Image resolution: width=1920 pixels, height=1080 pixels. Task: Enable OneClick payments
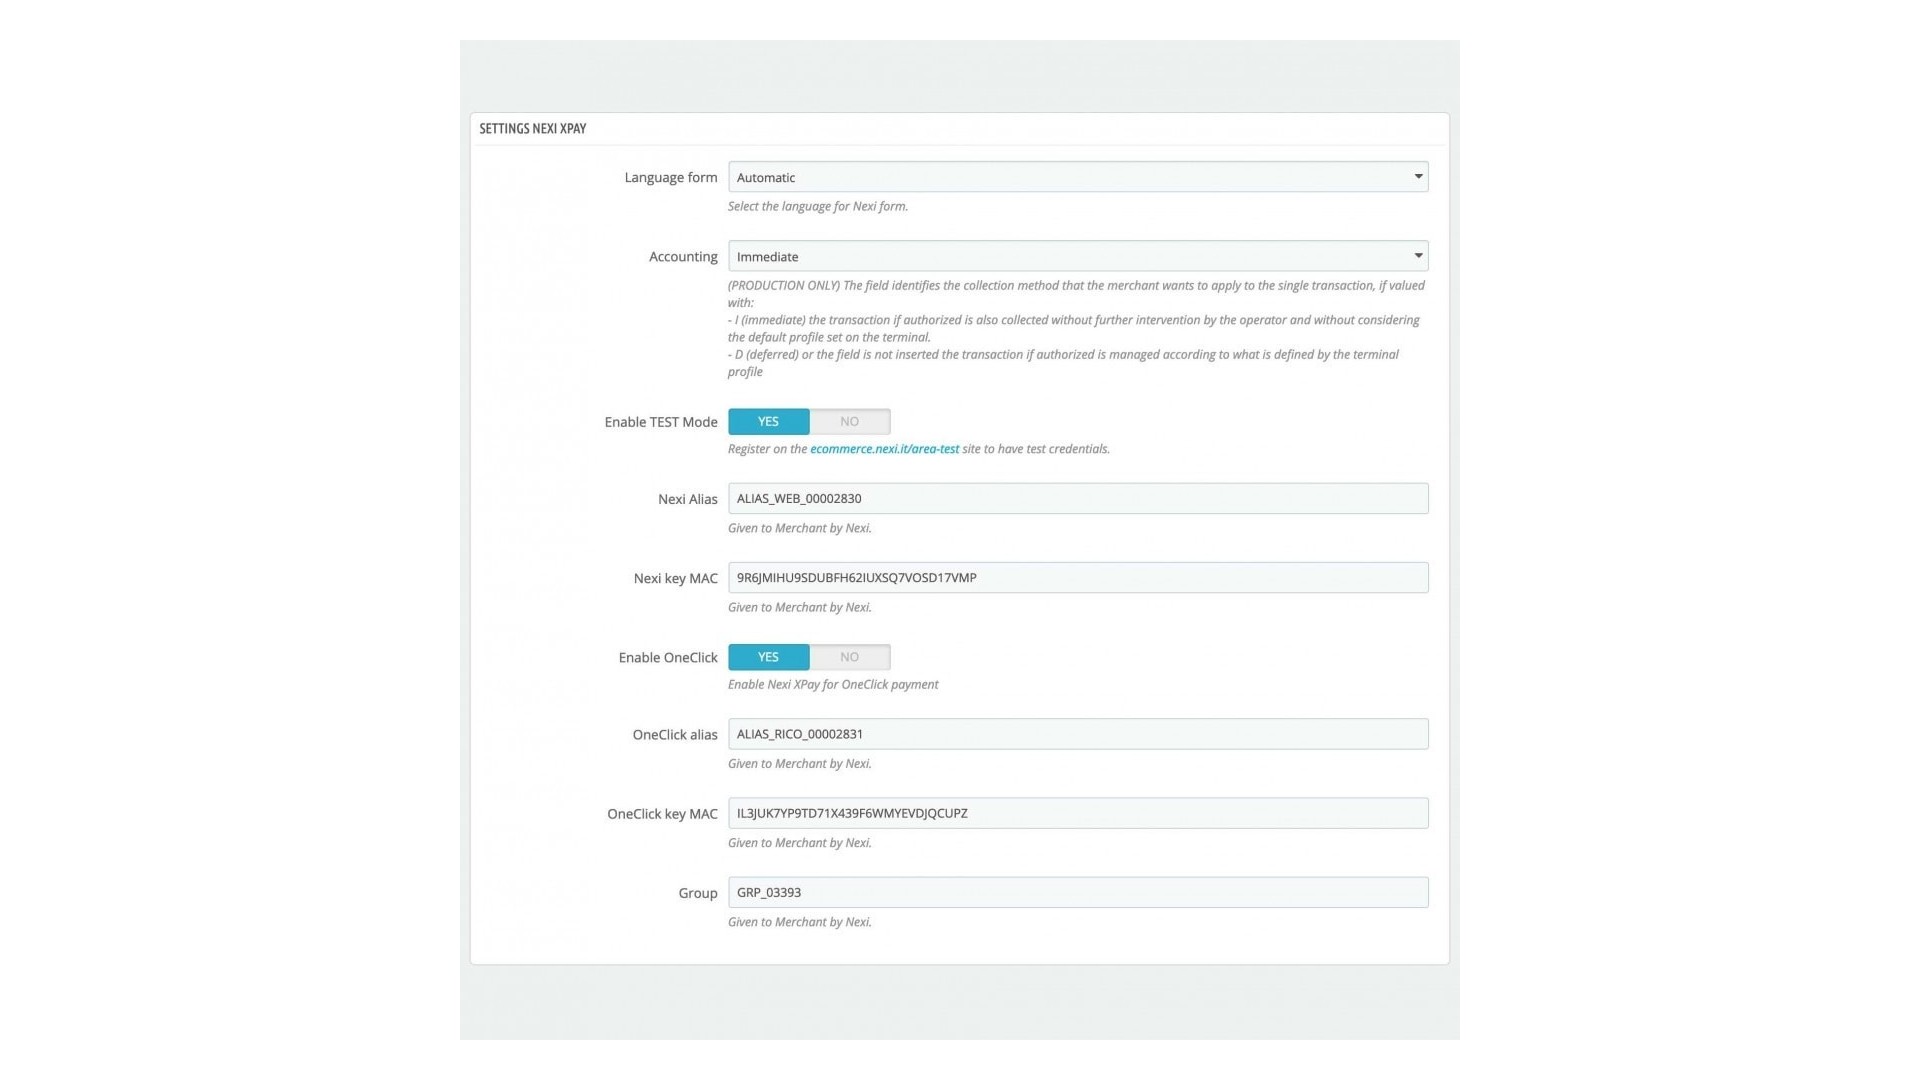click(768, 657)
